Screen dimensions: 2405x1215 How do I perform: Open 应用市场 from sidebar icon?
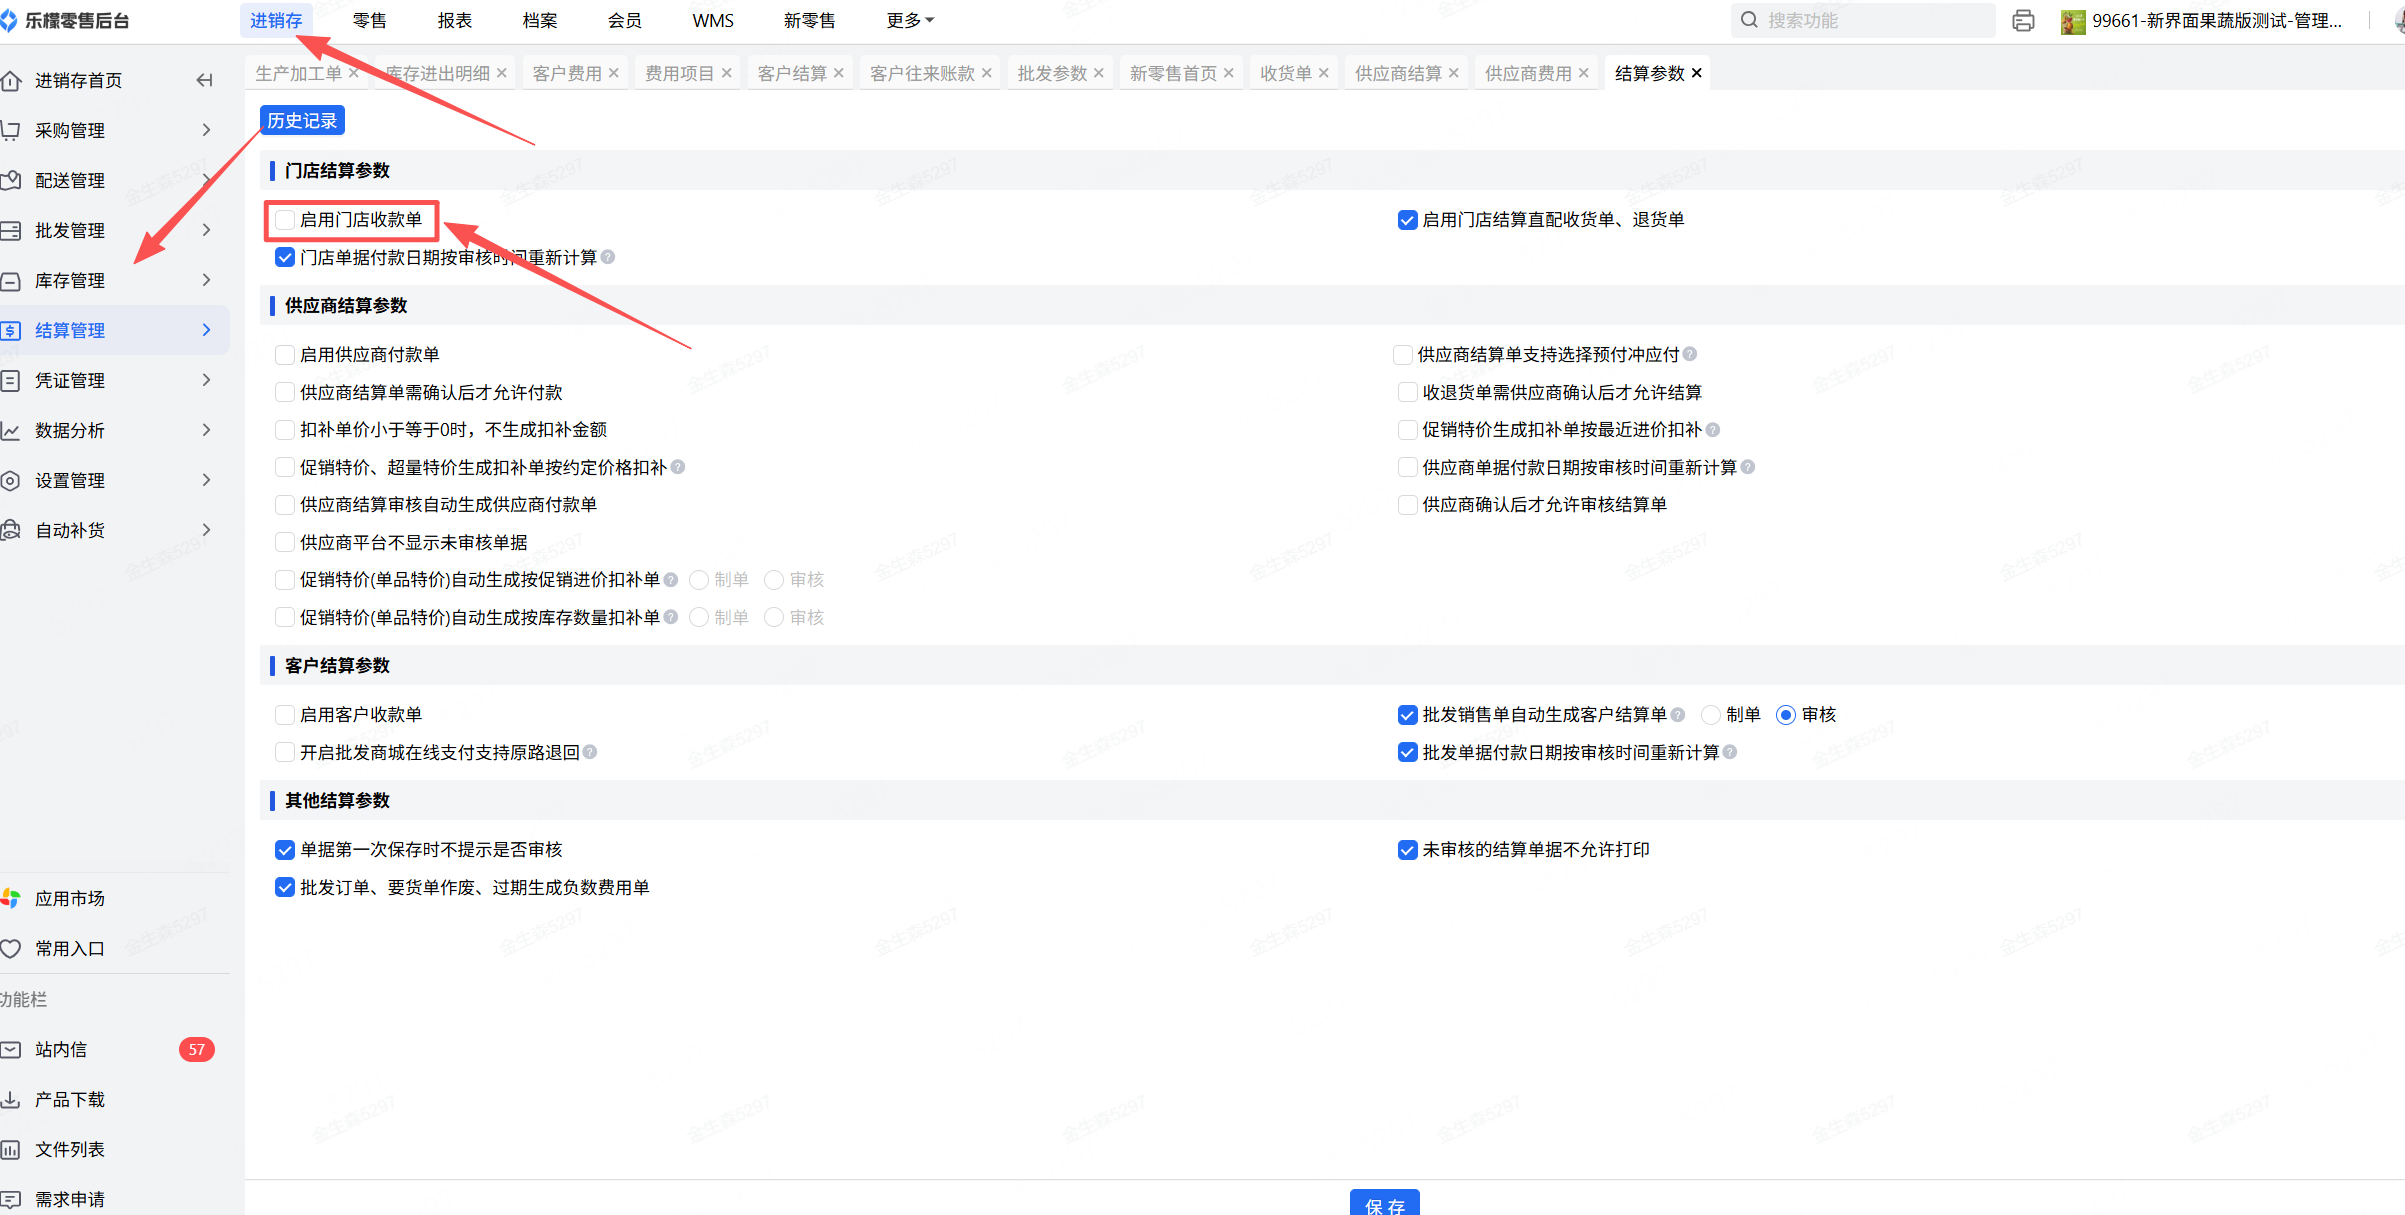[12, 898]
